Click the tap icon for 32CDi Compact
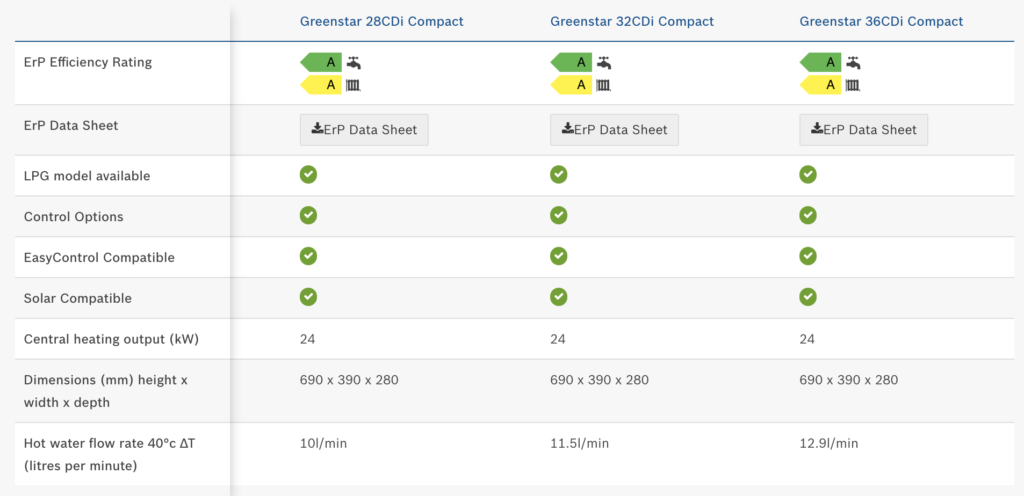 pos(603,63)
